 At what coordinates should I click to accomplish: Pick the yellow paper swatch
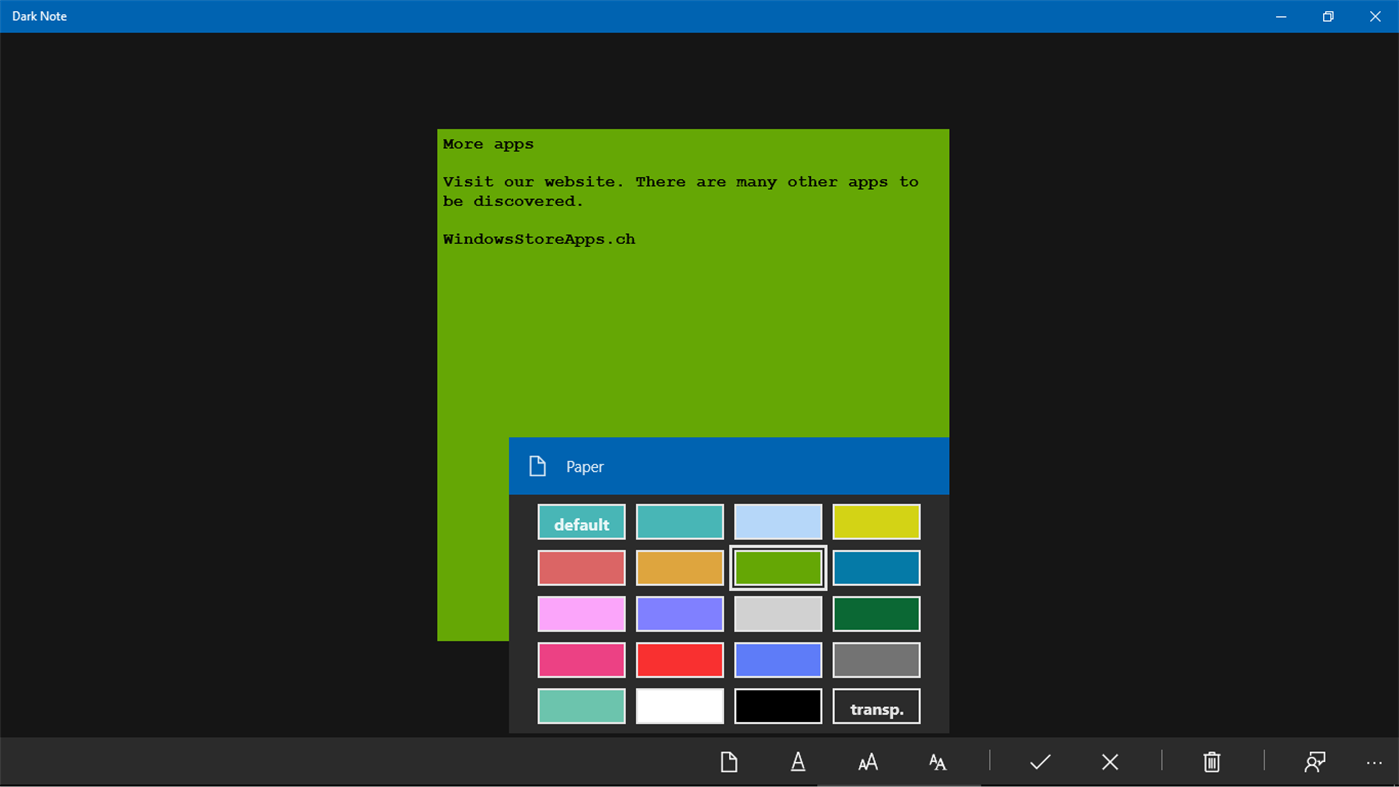click(x=876, y=521)
